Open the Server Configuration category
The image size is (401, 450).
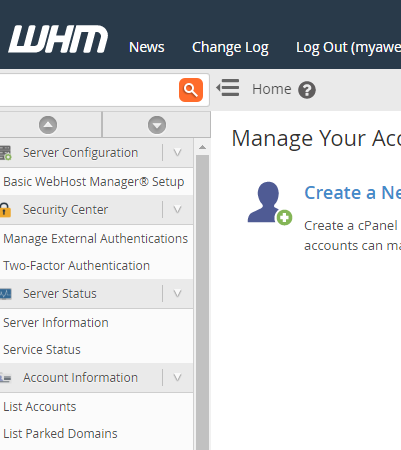[x=80, y=153]
